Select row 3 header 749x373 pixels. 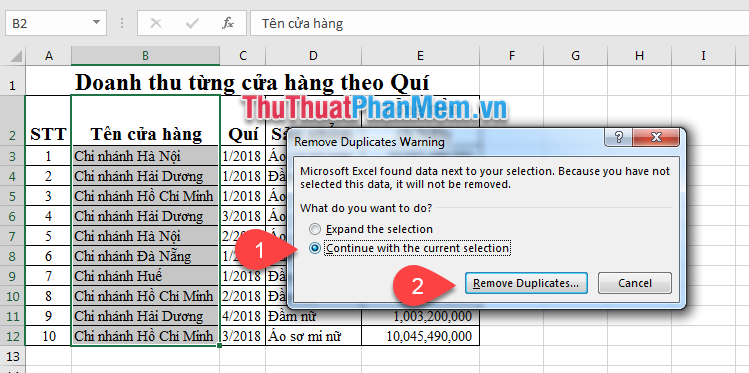(x=12, y=156)
